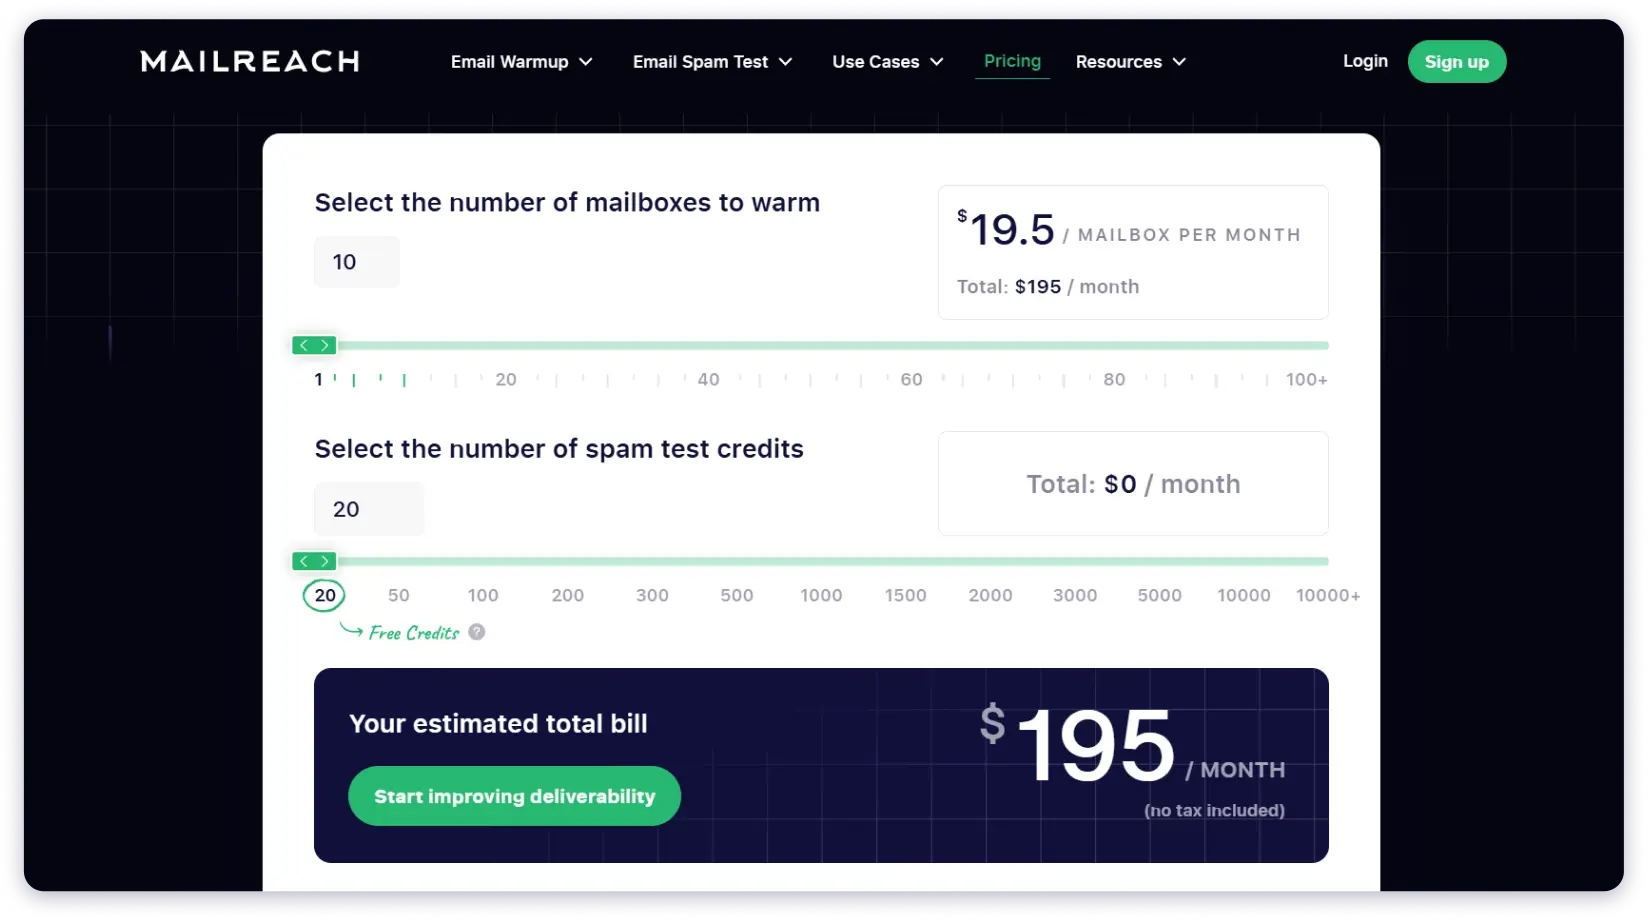Open the Email Warmup menu item

pyautogui.click(x=508, y=61)
